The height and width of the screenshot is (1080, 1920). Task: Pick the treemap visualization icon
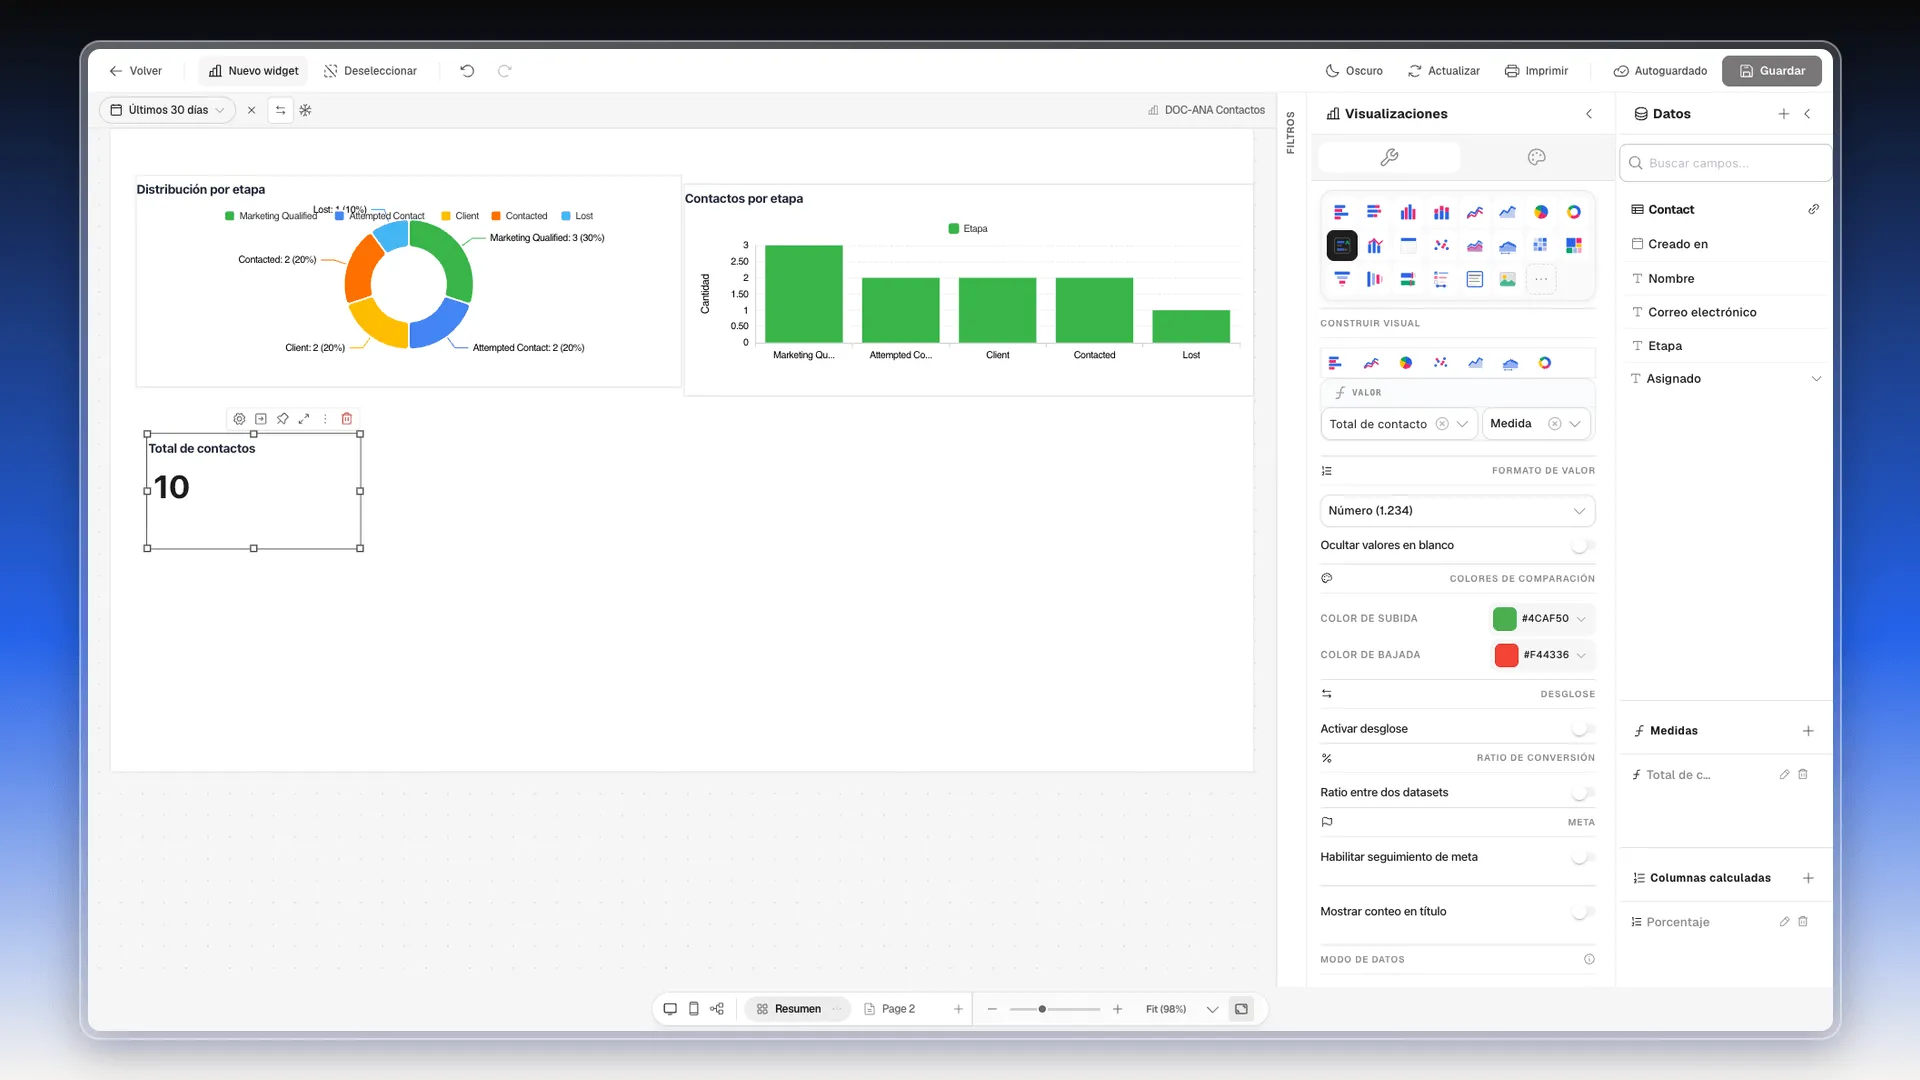[1573, 245]
